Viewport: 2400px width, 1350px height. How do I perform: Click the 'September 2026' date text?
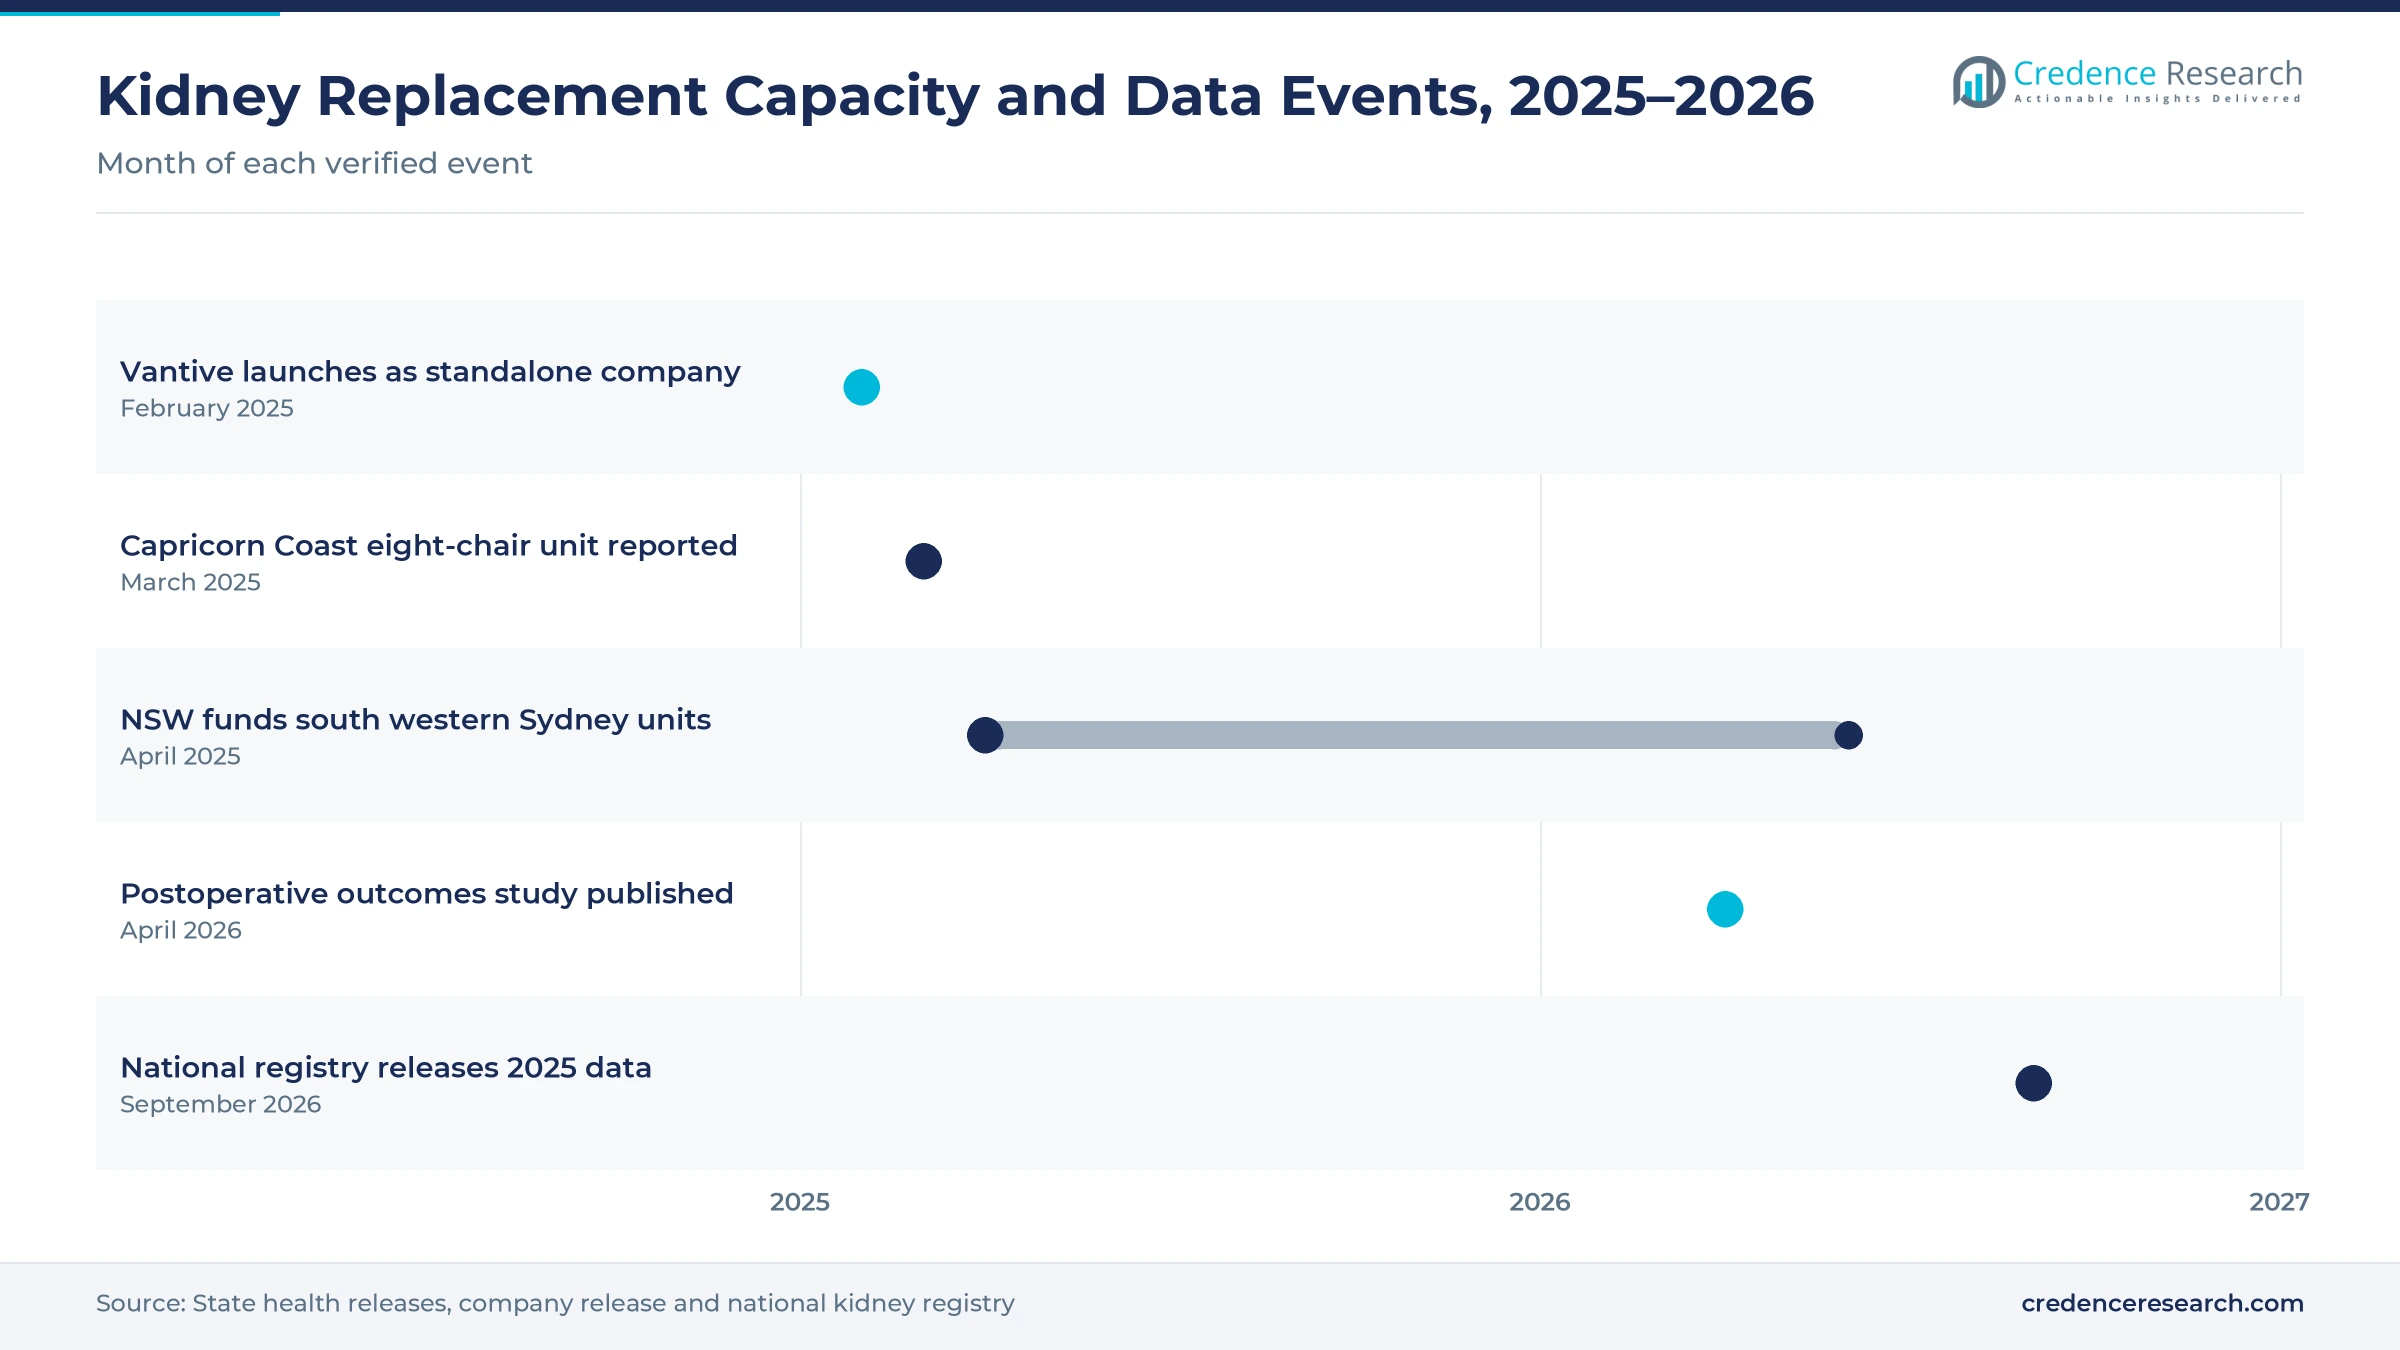[220, 1104]
